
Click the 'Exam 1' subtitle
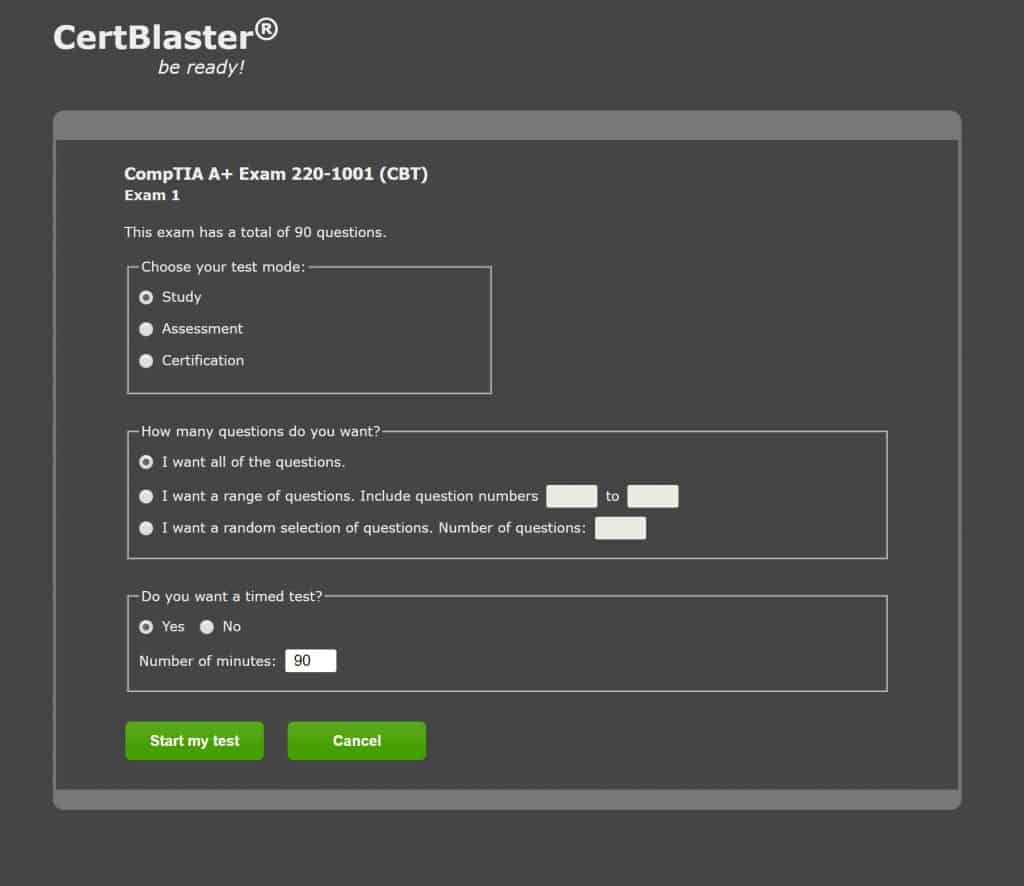pyautogui.click(x=152, y=195)
